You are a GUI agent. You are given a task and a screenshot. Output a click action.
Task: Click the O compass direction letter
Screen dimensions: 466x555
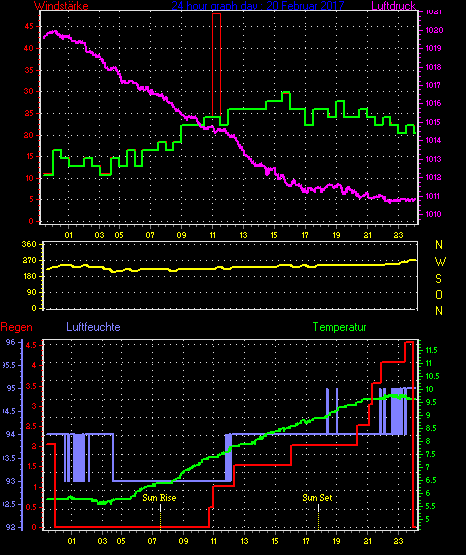pos(439,294)
